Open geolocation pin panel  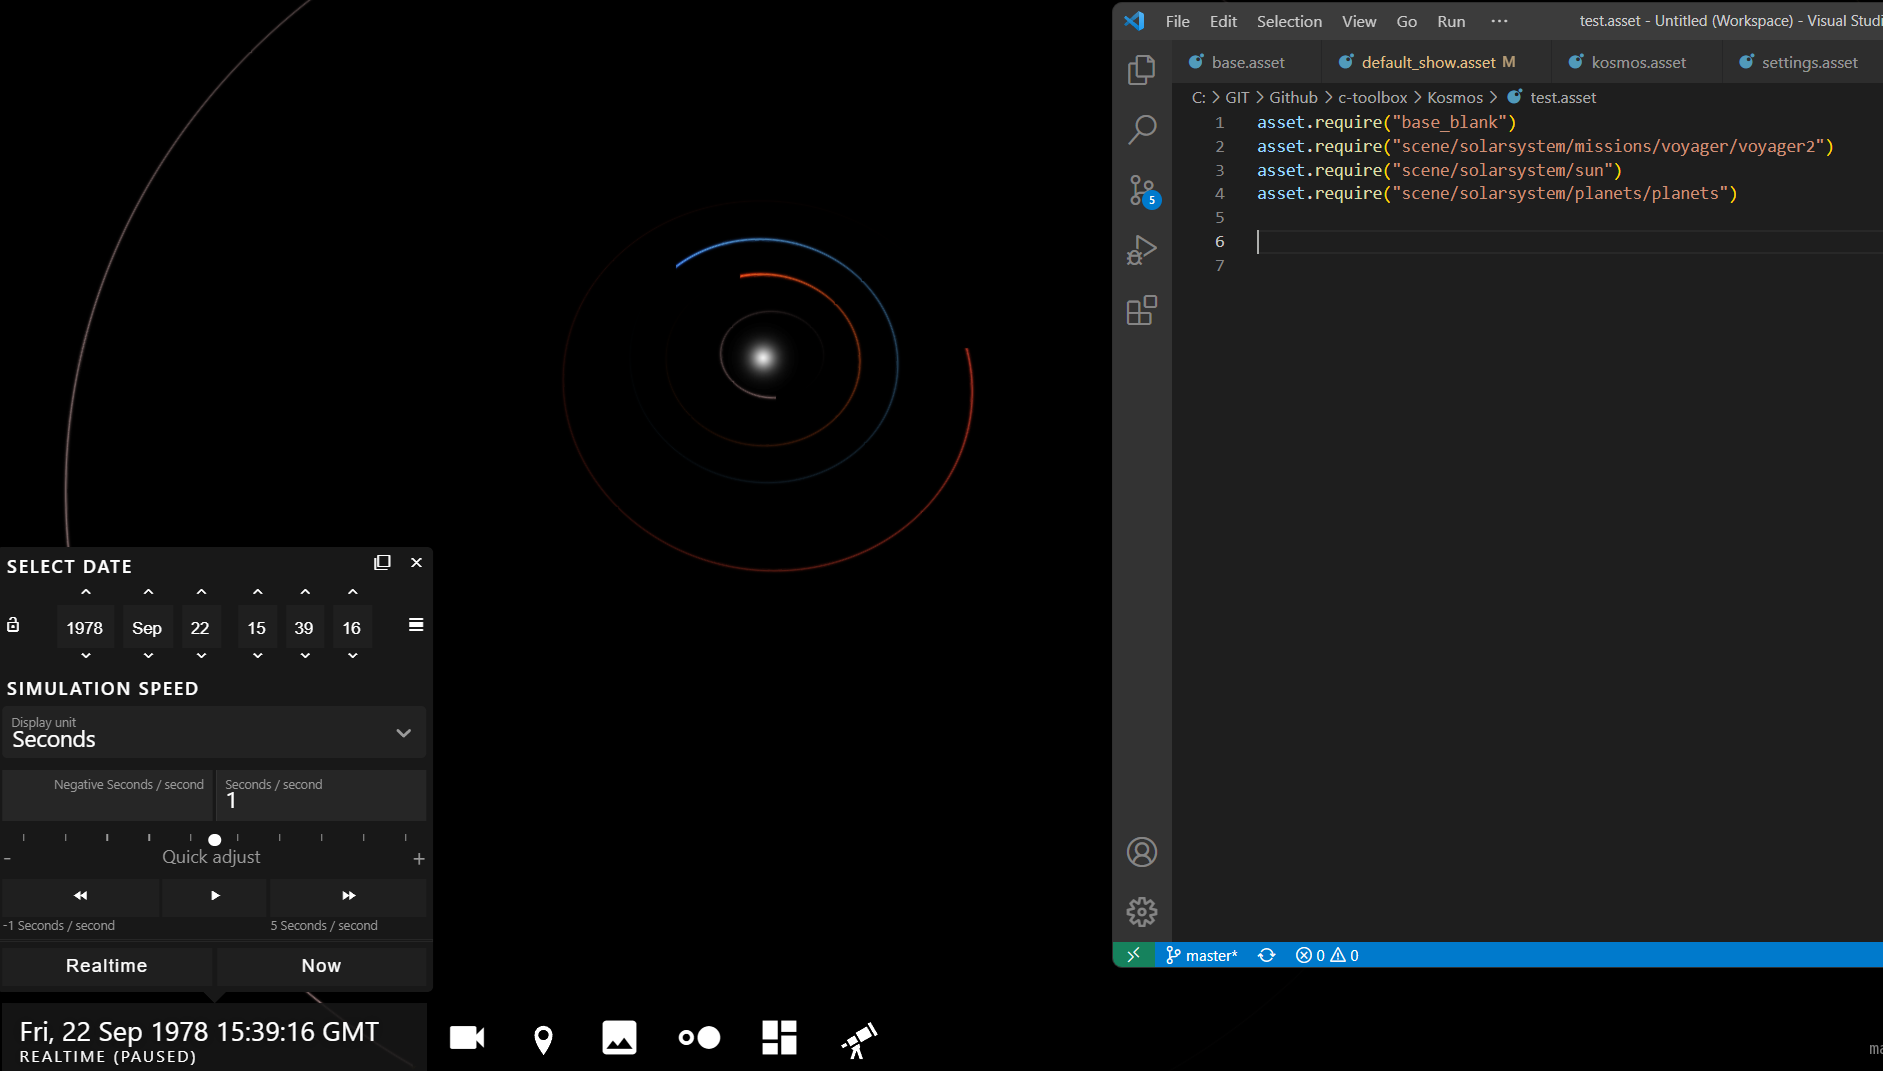tap(543, 1040)
